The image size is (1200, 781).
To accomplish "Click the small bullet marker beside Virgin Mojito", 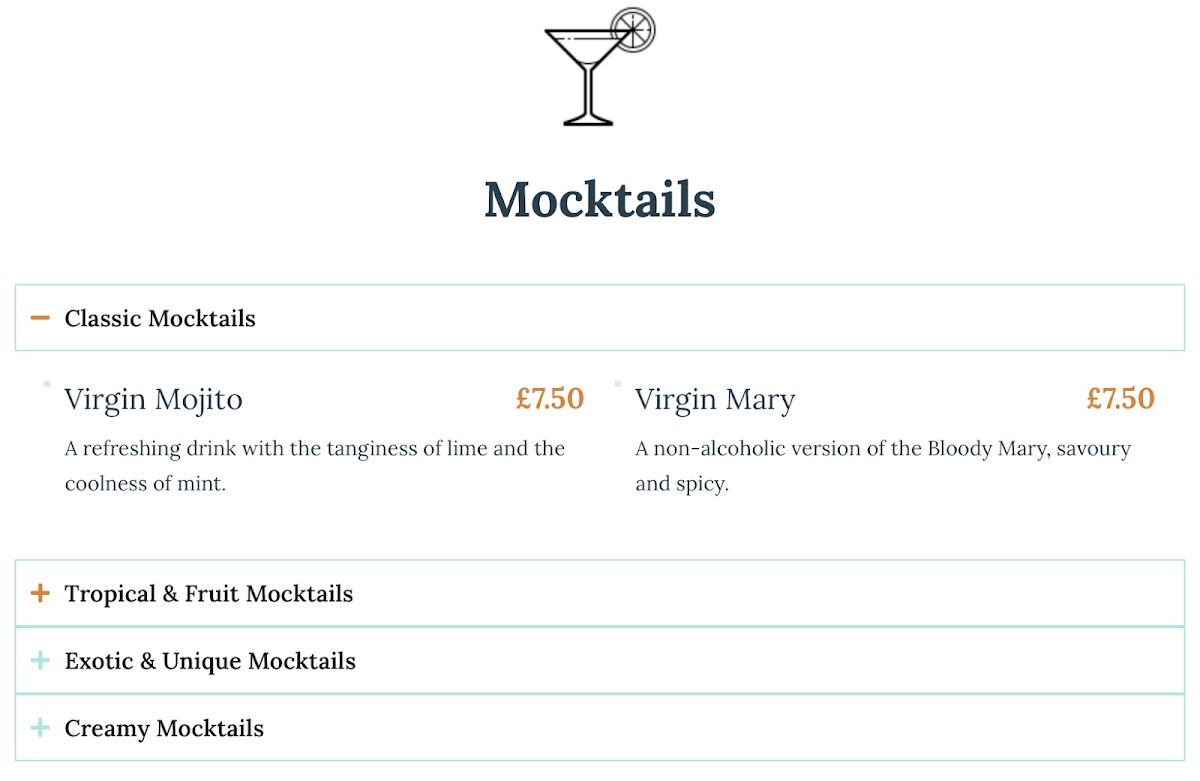I will [x=47, y=383].
